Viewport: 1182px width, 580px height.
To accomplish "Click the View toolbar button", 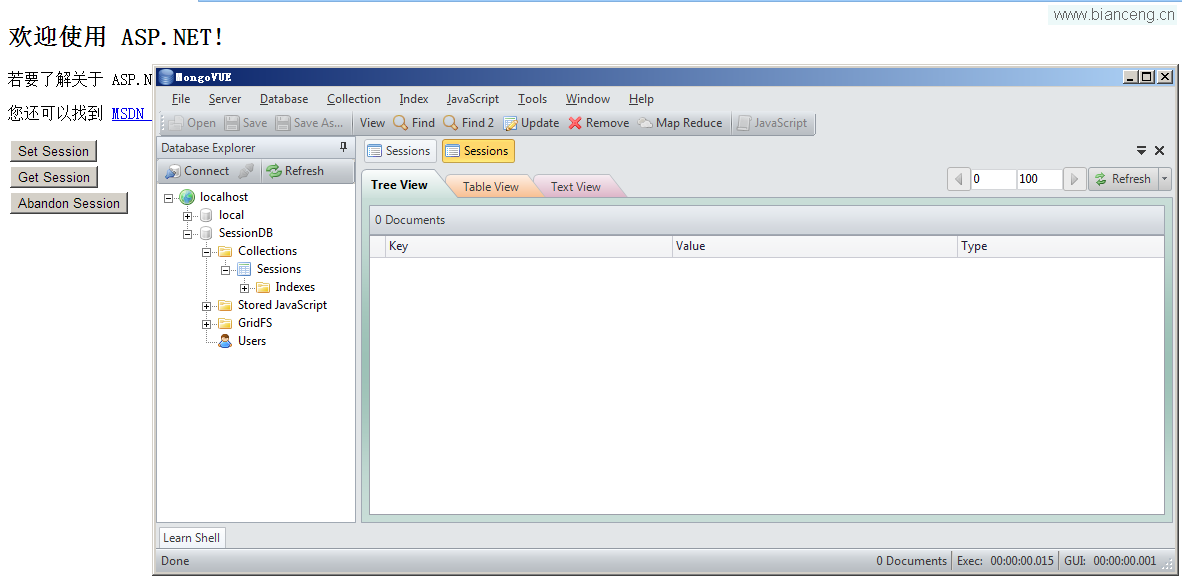I will [372, 123].
